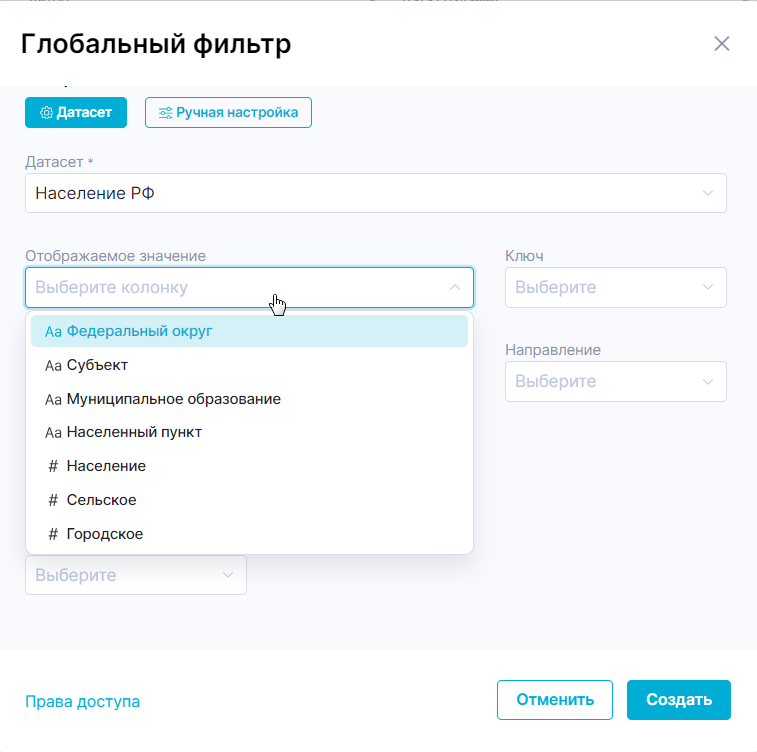
Task: Open the Права доступа link
Action: [82, 702]
